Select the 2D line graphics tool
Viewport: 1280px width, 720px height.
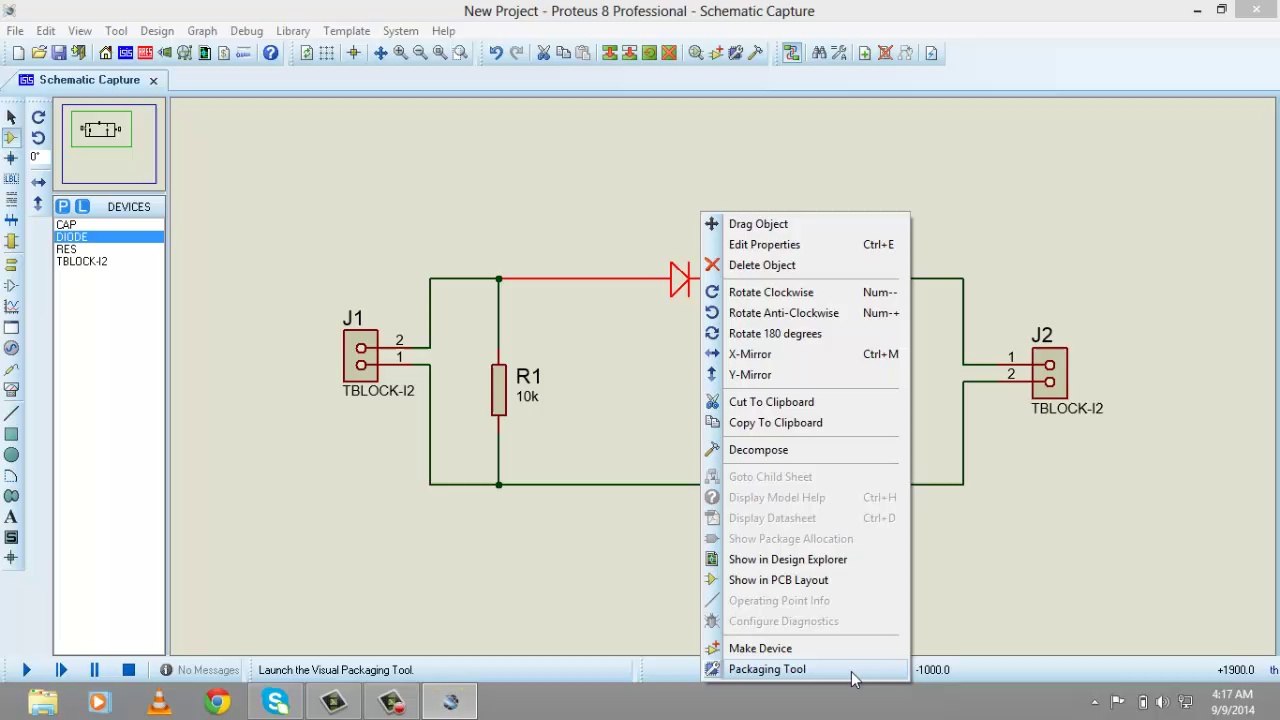pos(11,413)
